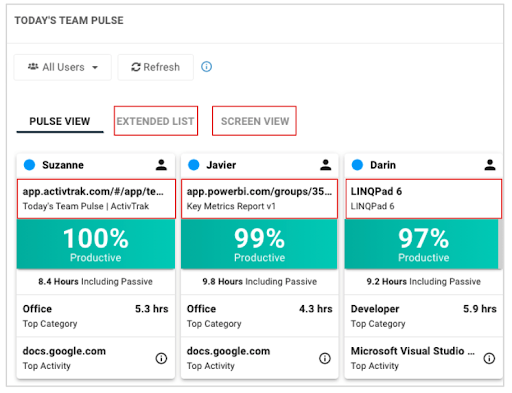Switch to the Screen View tab
This screenshot has height=393, width=512.
(254, 121)
